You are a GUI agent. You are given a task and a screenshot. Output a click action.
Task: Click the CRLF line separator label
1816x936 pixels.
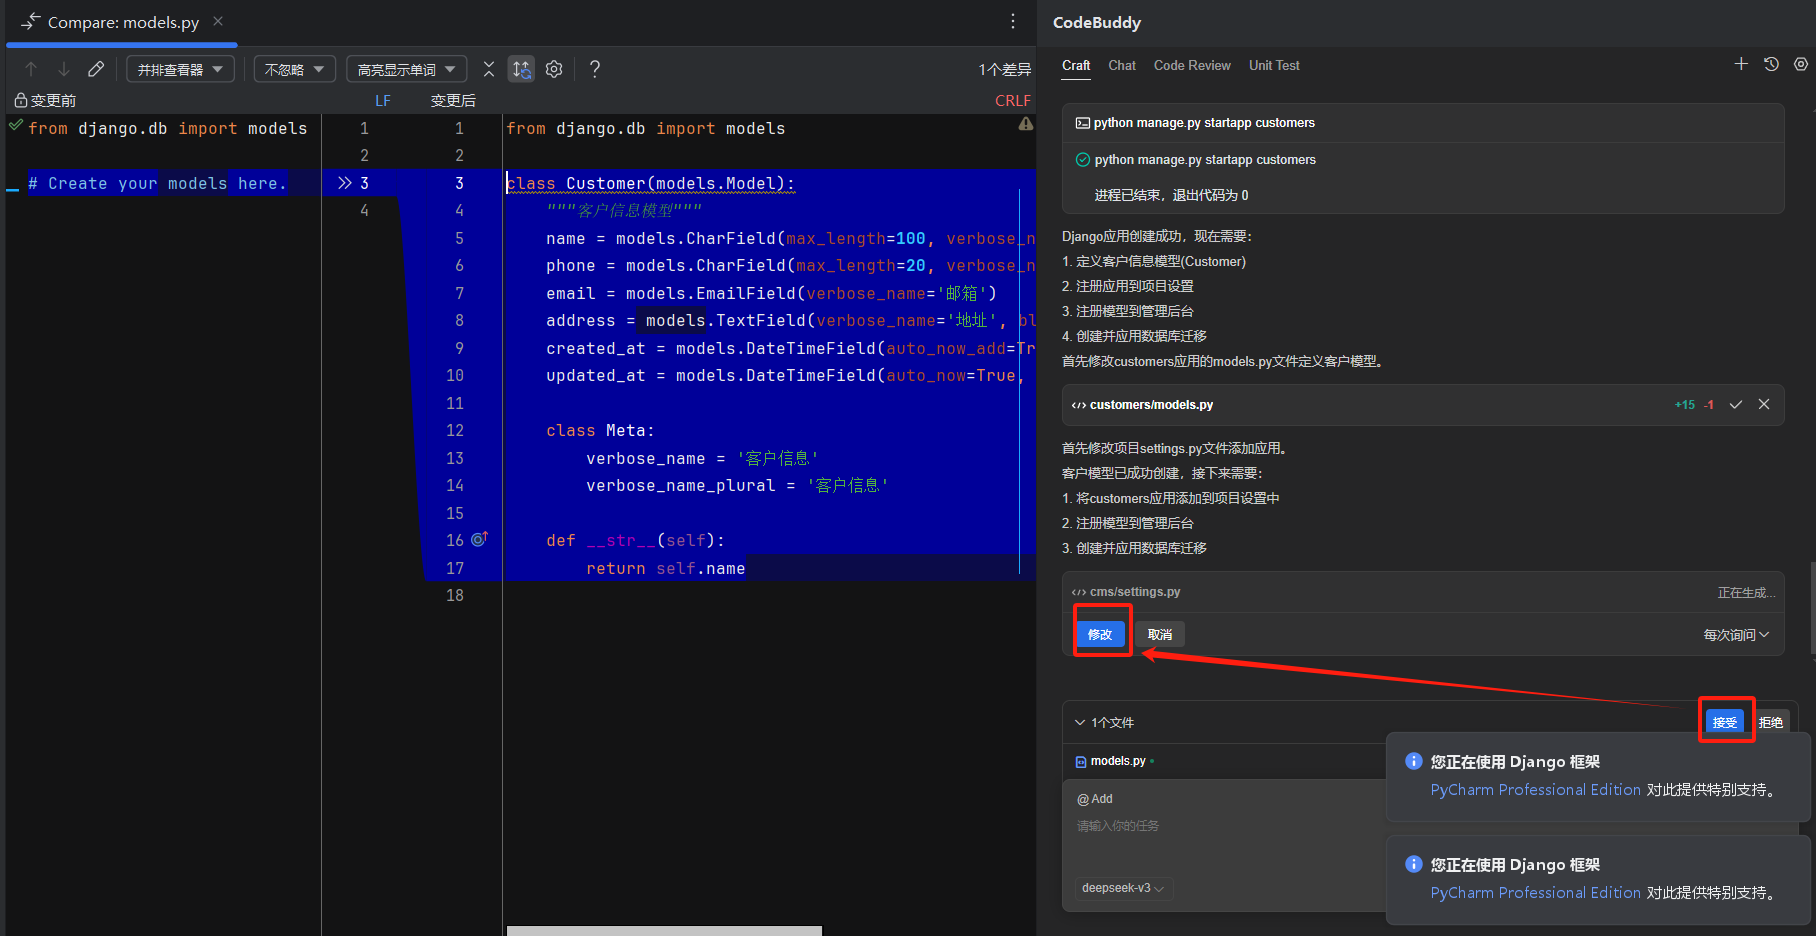coord(1012,101)
